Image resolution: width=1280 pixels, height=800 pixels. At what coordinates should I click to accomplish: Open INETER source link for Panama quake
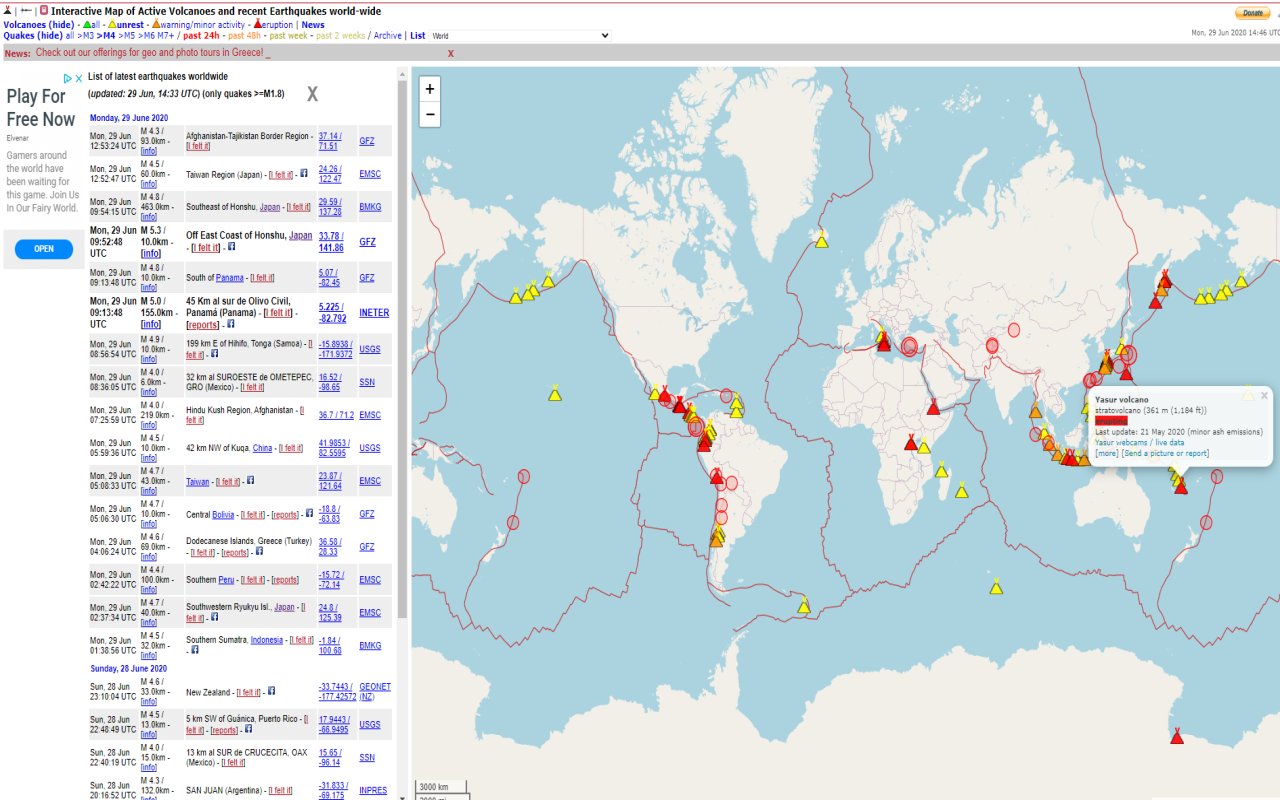tap(374, 313)
